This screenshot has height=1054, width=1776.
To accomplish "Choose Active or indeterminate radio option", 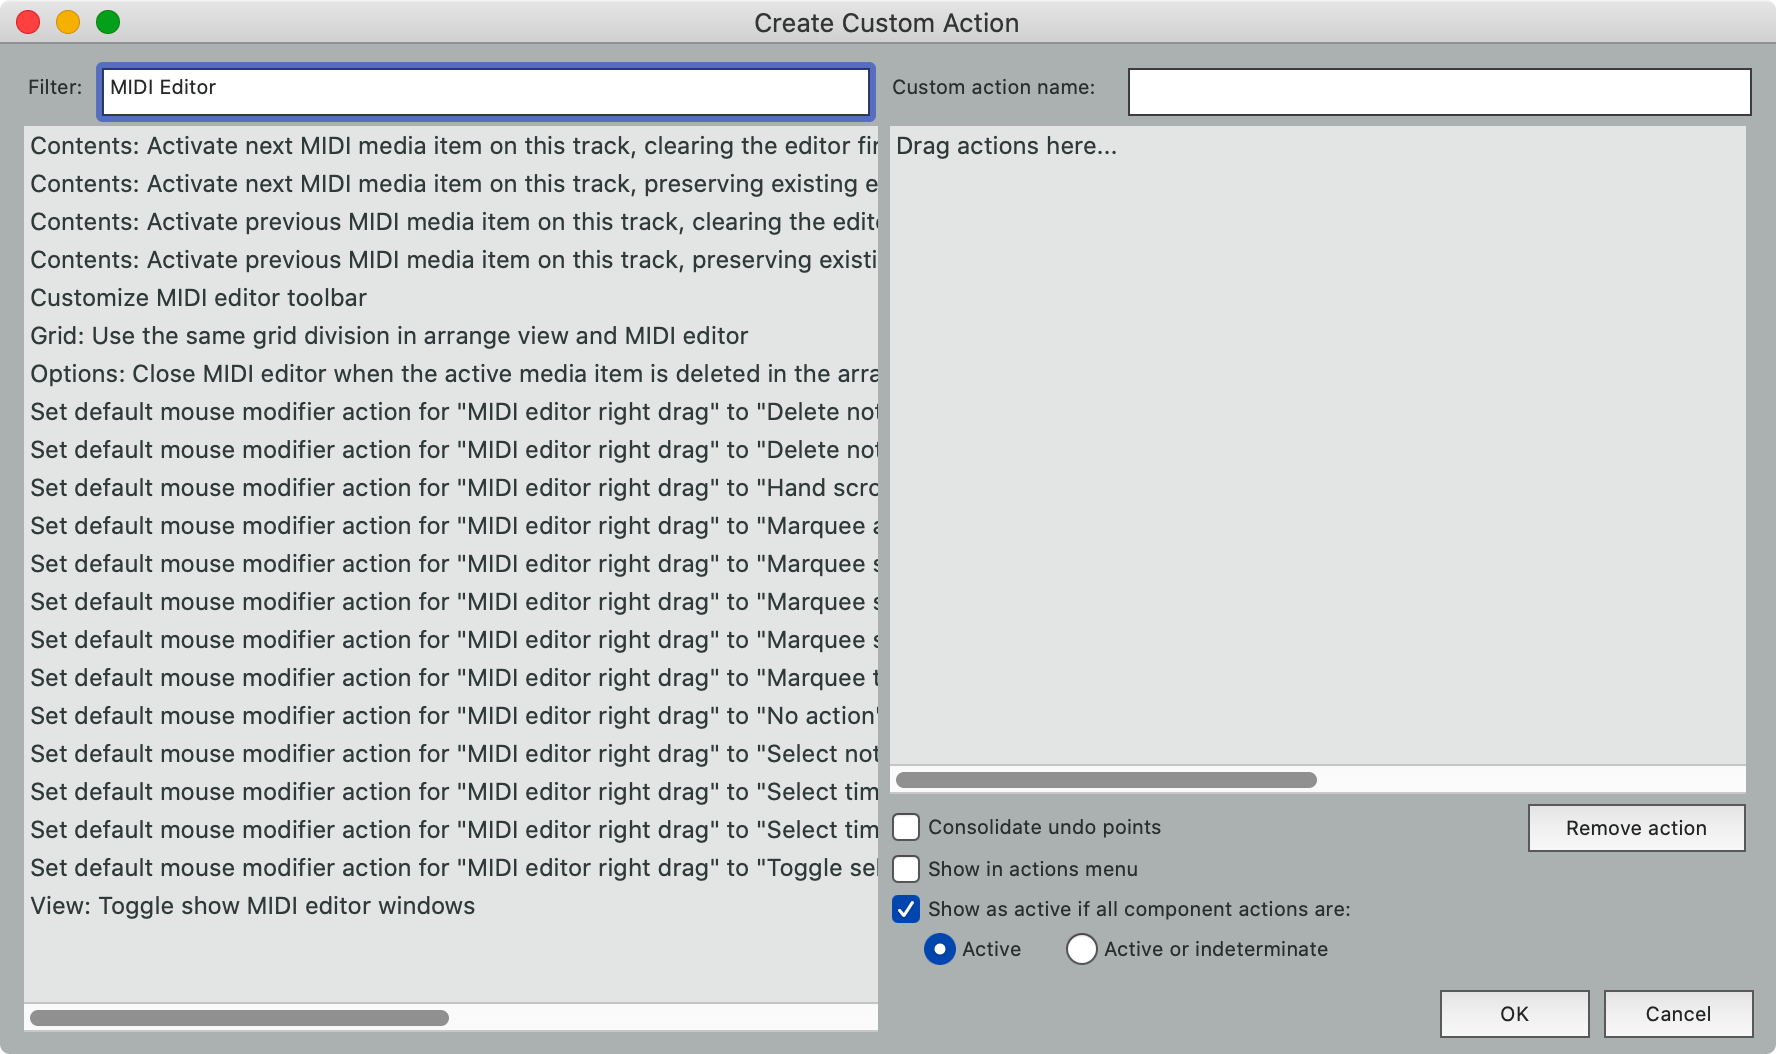I will [x=1081, y=949].
